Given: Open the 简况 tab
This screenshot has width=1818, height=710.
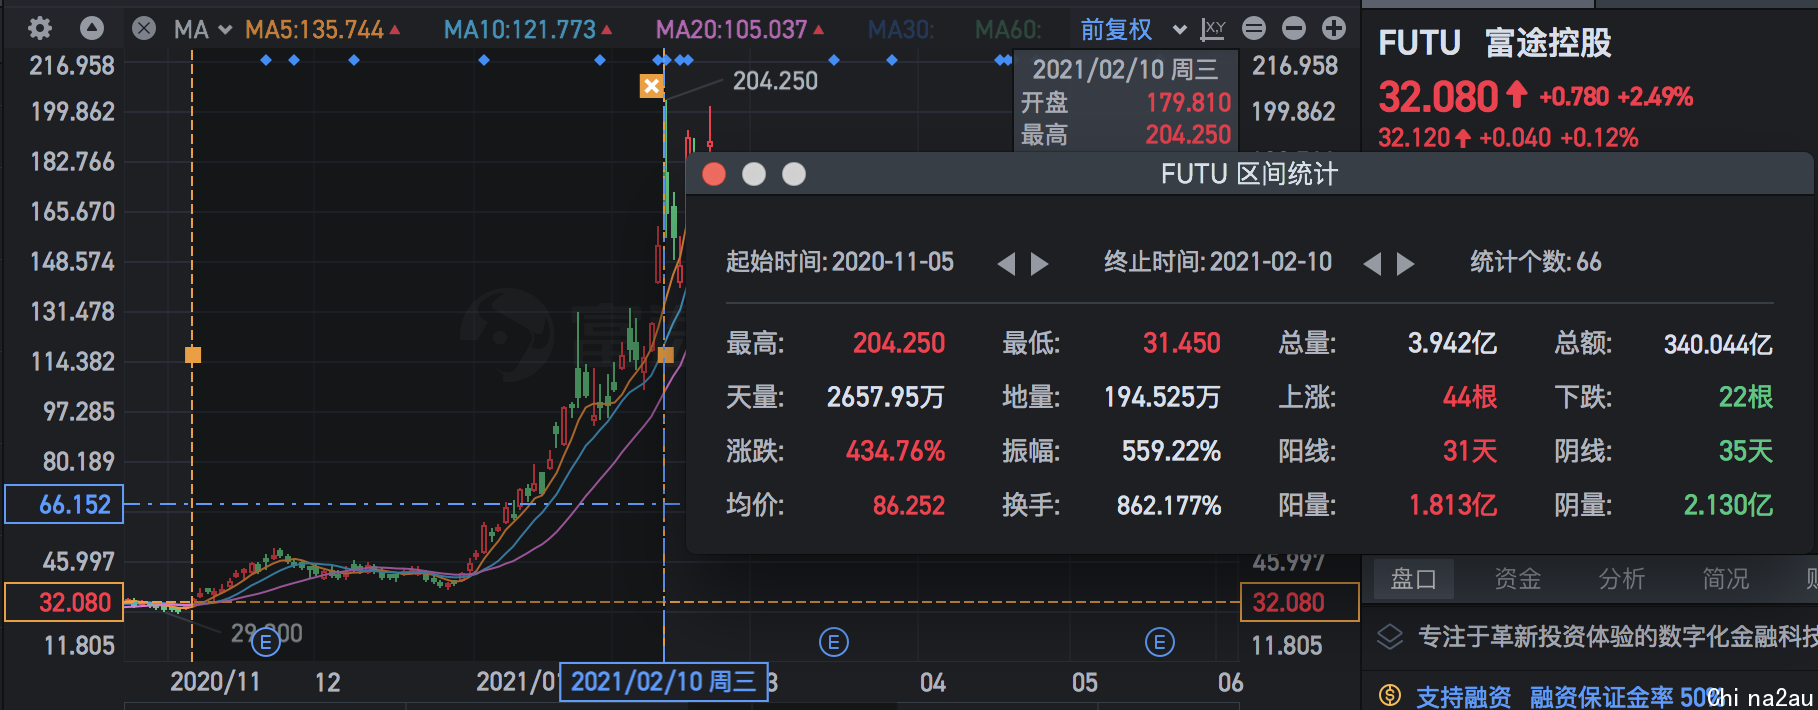Looking at the screenshot, I should click(x=1726, y=579).
